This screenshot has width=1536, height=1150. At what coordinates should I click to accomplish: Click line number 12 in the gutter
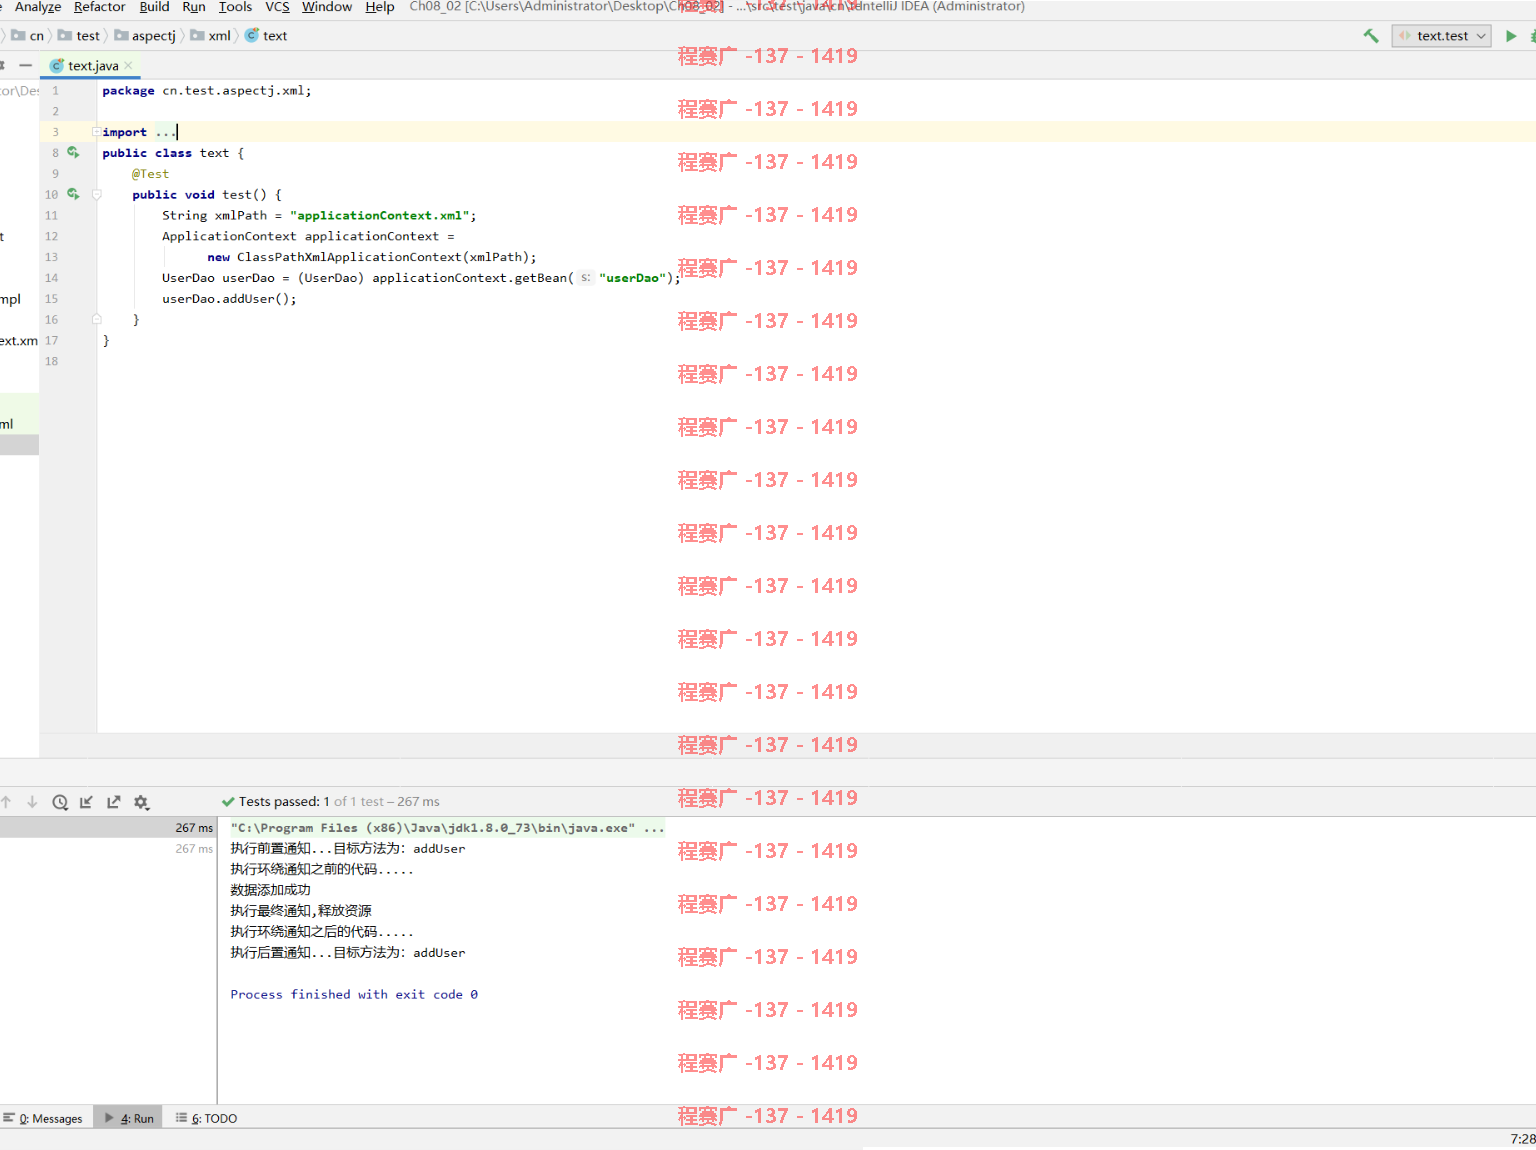click(x=52, y=237)
